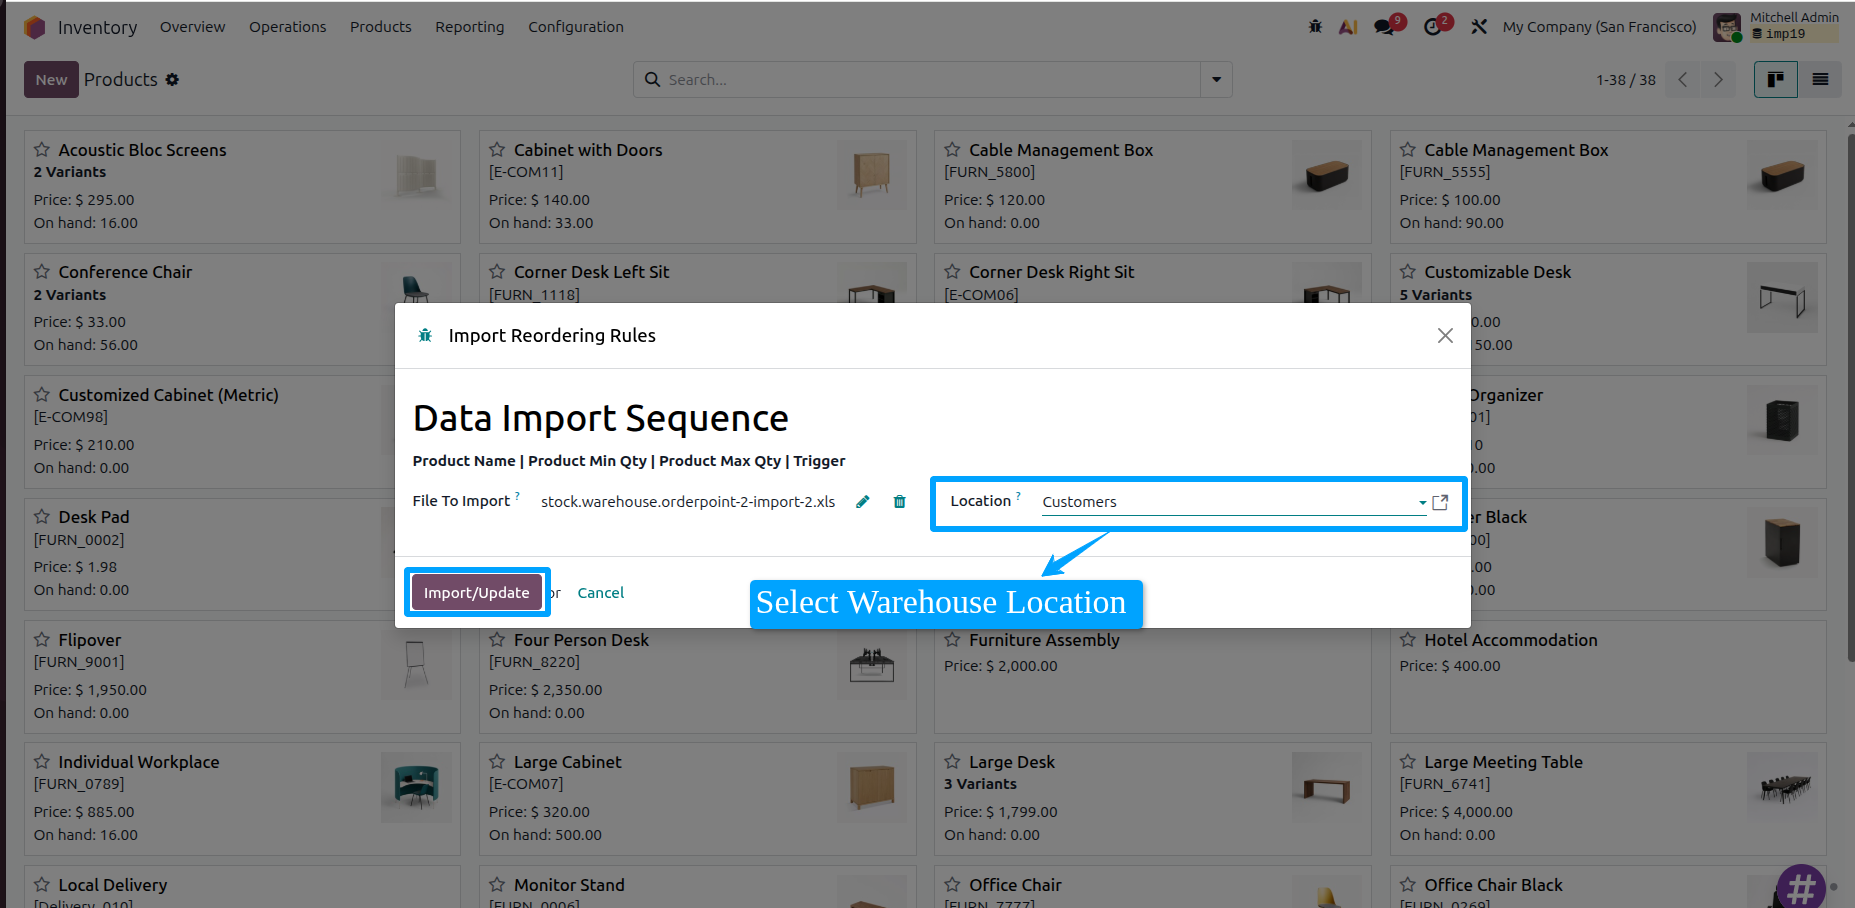This screenshot has height=908, width=1855.
Task: Click the Location field help question mark
Action: 1018,495
